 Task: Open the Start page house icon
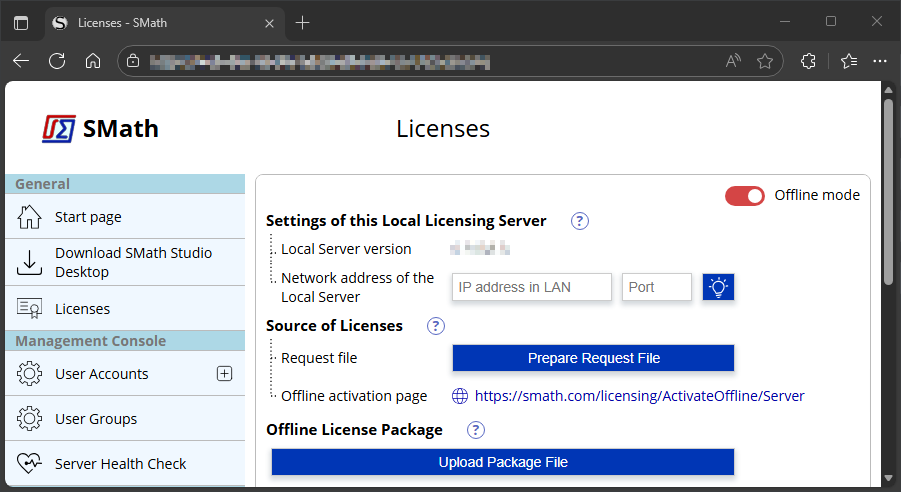[x=29, y=217]
